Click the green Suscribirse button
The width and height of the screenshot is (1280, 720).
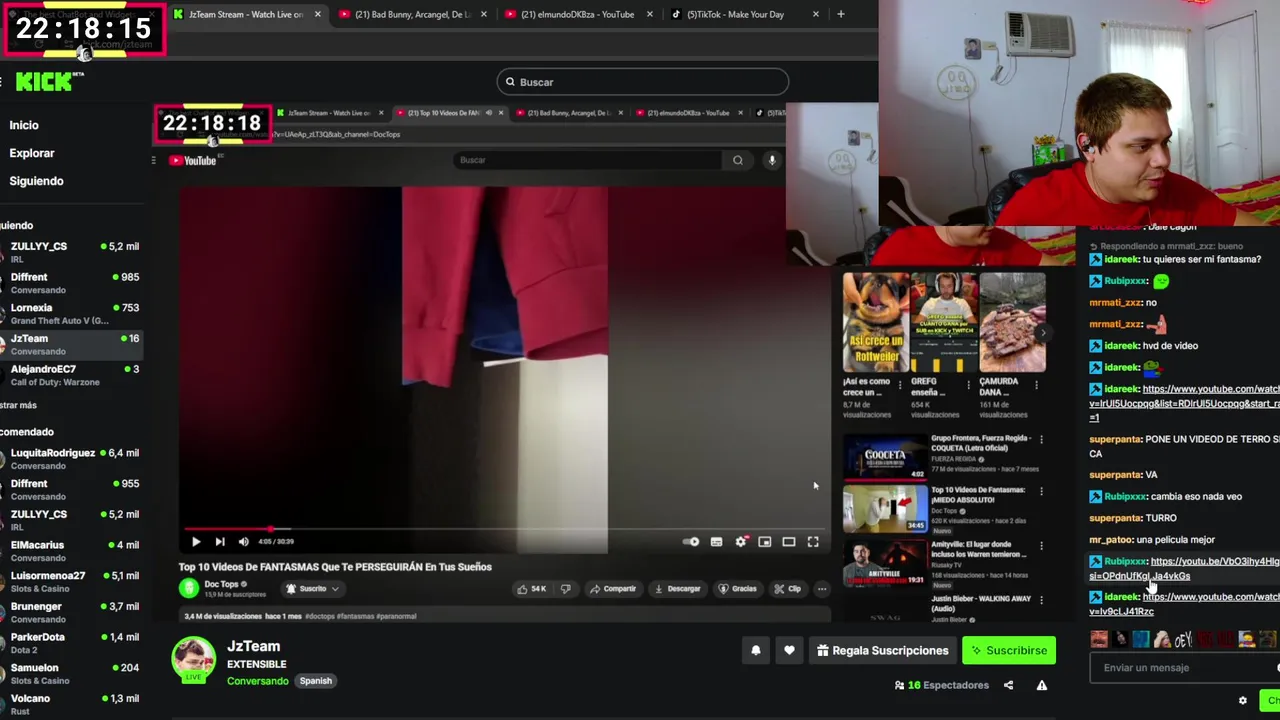click(x=1009, y=651)
